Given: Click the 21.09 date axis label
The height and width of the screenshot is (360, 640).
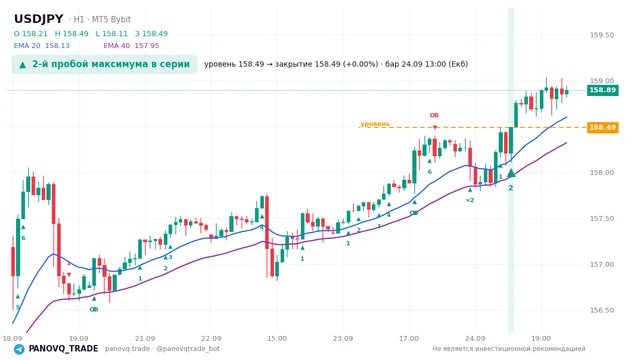Looking at the screenshot, I should (145, 339).
